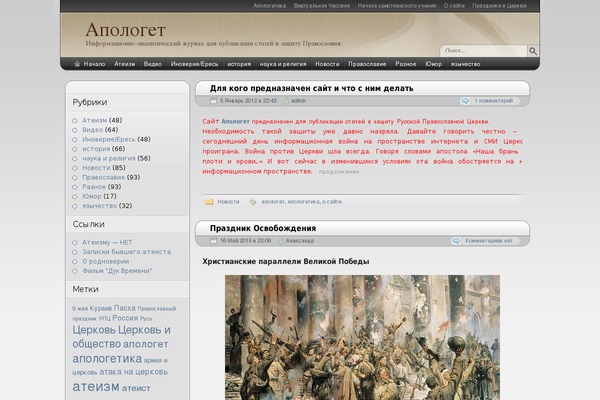
Task: Click the 9 мая tag in Метки
Action: [80, 309]
